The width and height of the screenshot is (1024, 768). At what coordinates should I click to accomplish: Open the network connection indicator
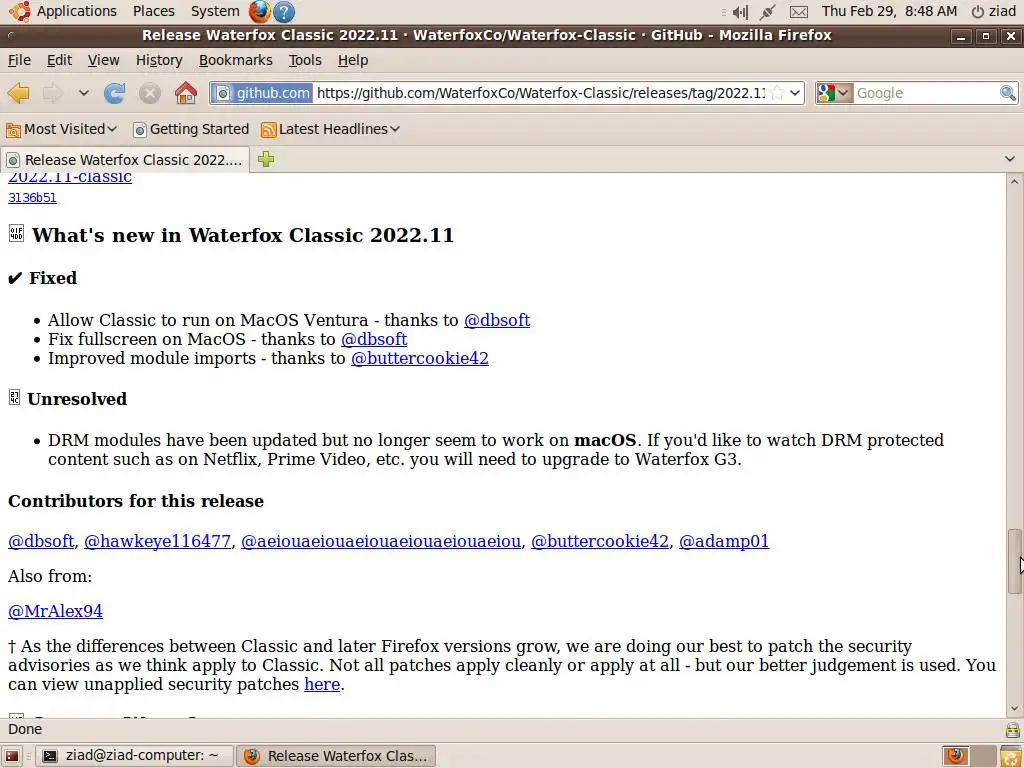(768, 11)
